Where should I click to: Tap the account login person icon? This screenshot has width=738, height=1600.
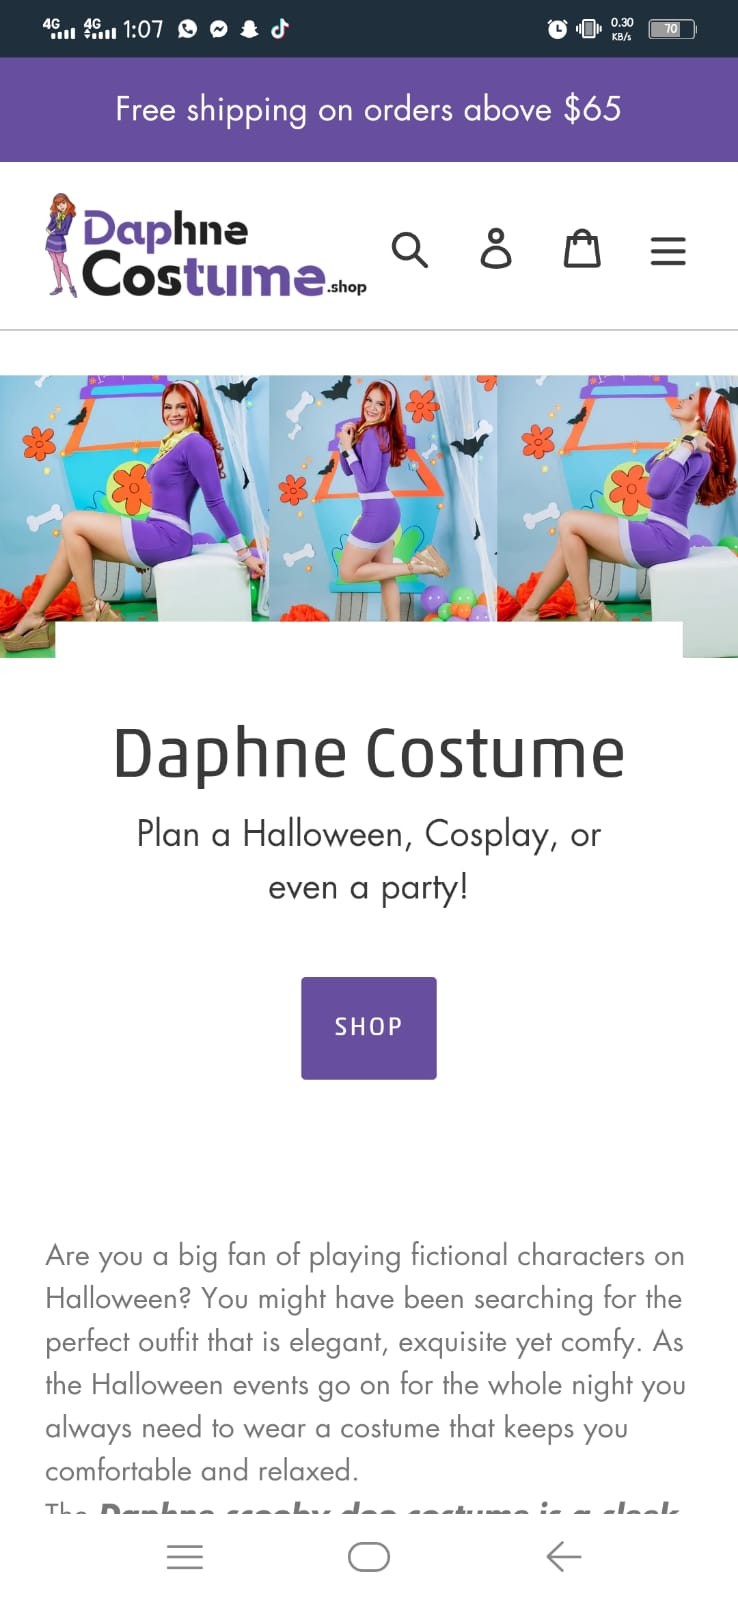[496, 249]
